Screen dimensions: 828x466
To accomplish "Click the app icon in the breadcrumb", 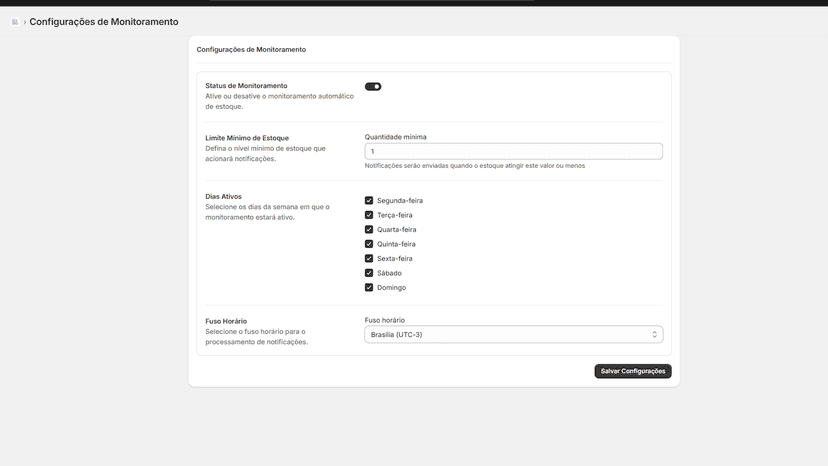I will point(15,22).
